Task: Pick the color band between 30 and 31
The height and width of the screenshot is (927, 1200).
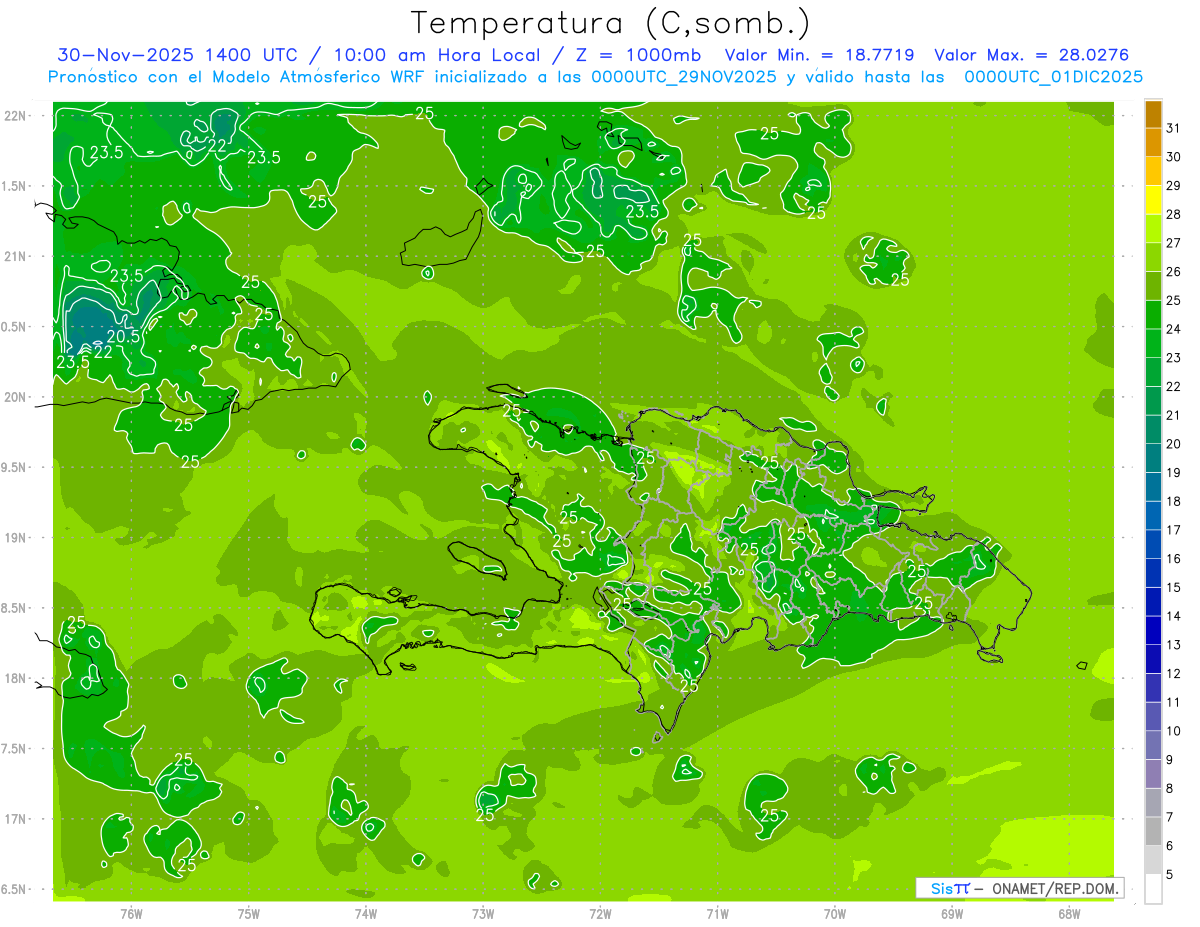Action: [1153, 142]
